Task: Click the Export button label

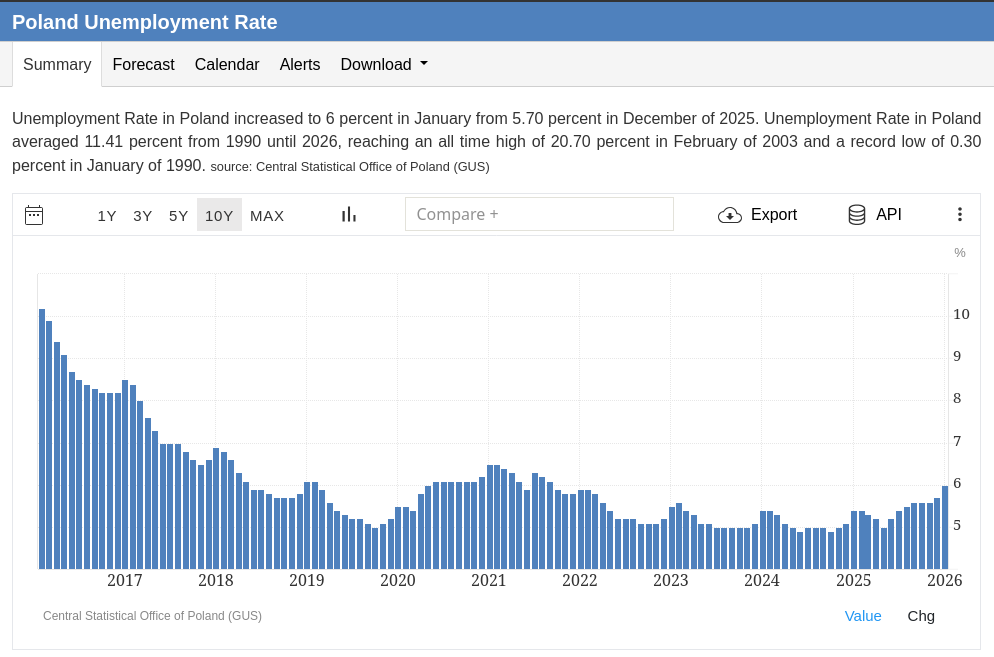Action: (773, 214)
